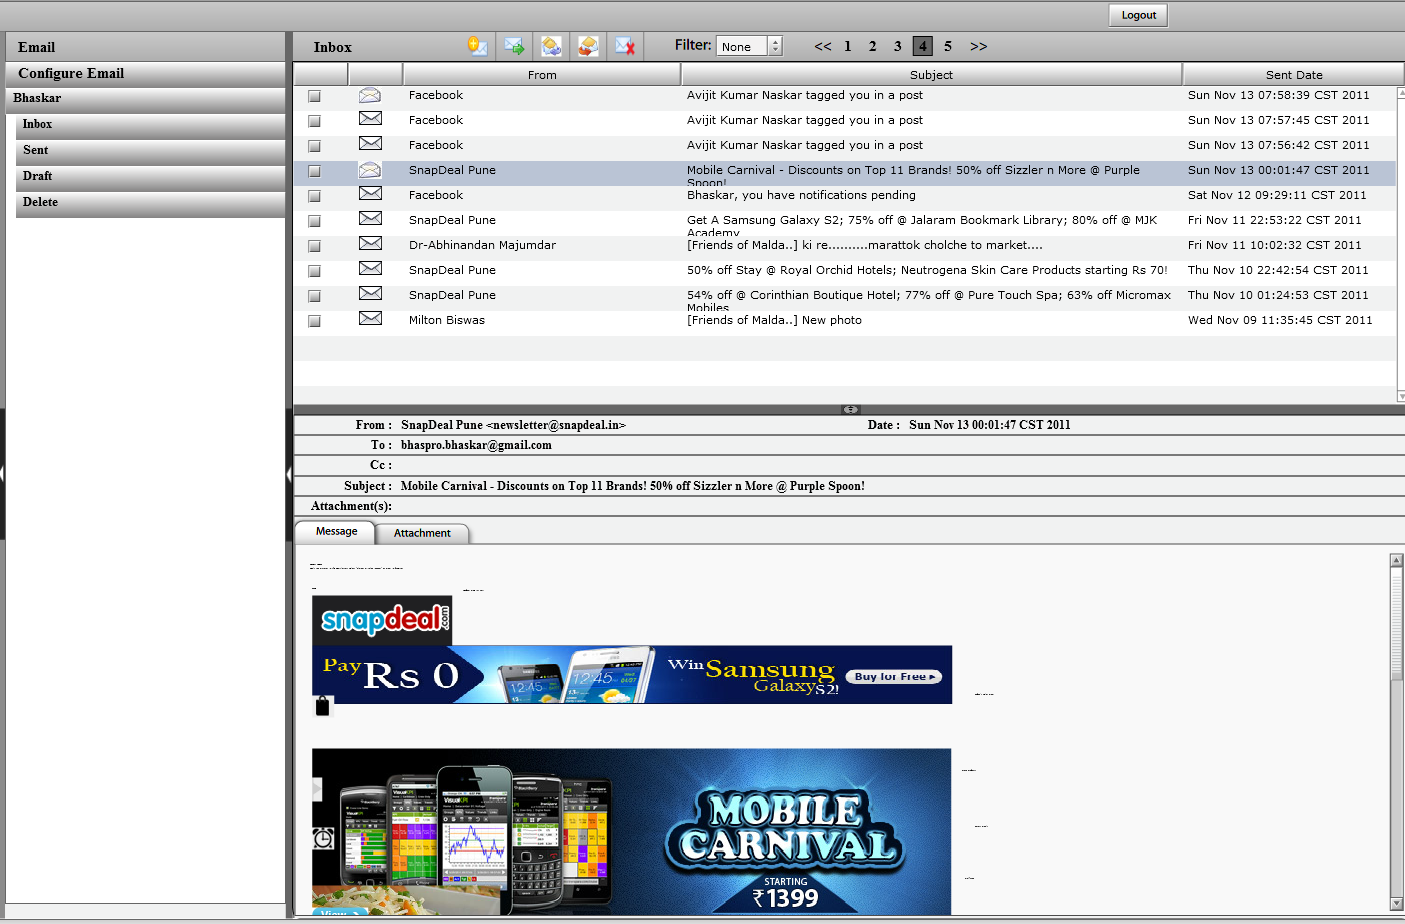
Task: Click the compose new email icon
Action: [x=478, y=46]
